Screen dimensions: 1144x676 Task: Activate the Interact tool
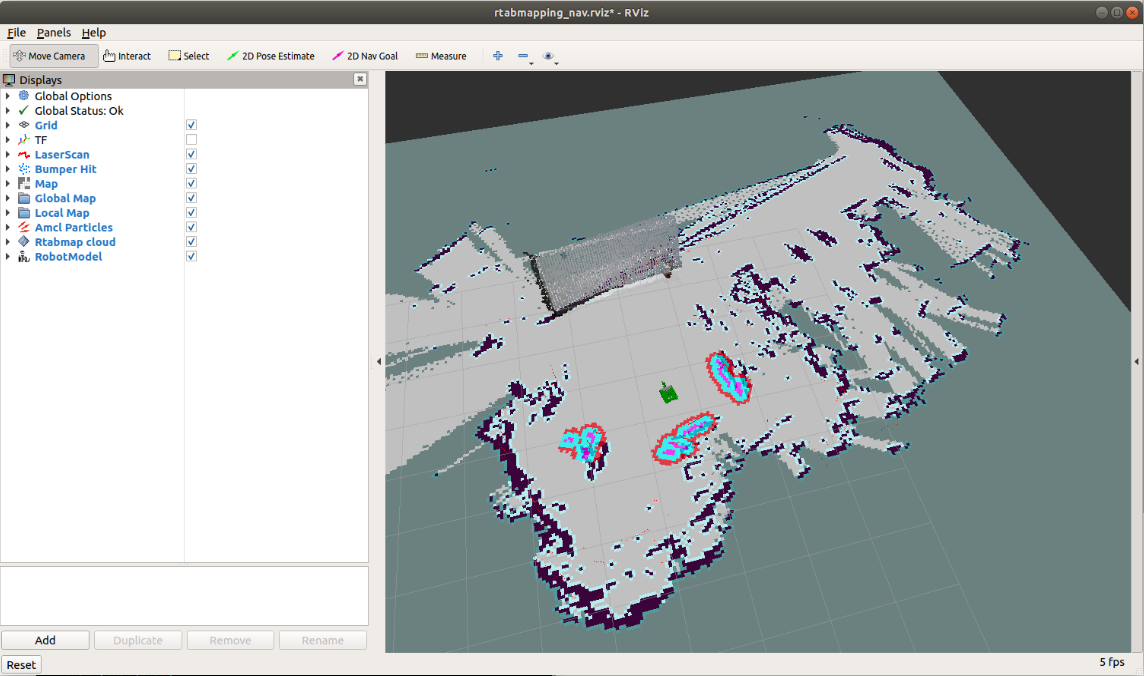[x=127, y=56]
